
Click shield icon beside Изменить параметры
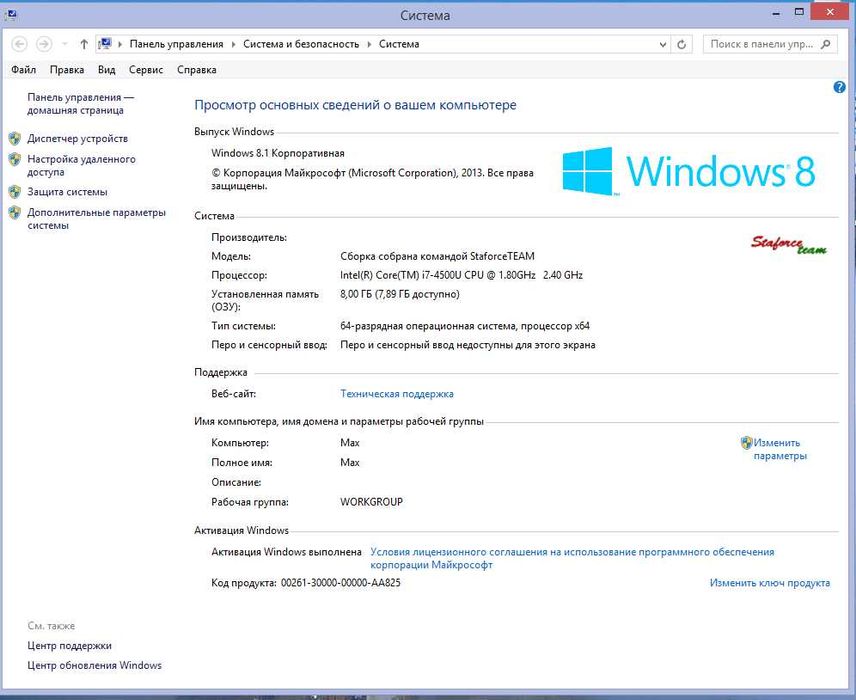click(x=746, y=443)
